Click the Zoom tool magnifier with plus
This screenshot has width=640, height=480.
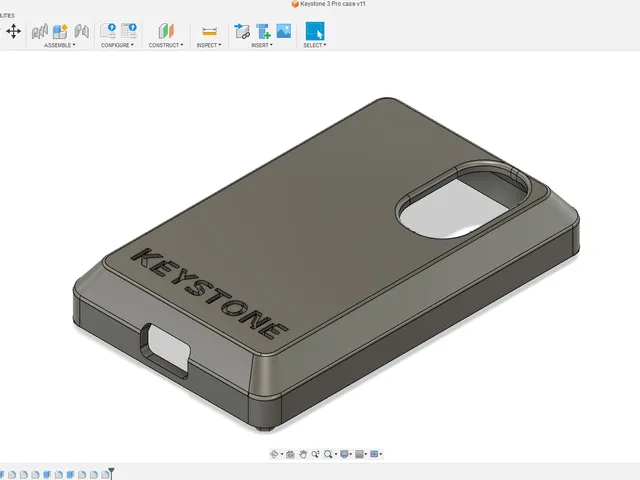[x=315, y=454]
